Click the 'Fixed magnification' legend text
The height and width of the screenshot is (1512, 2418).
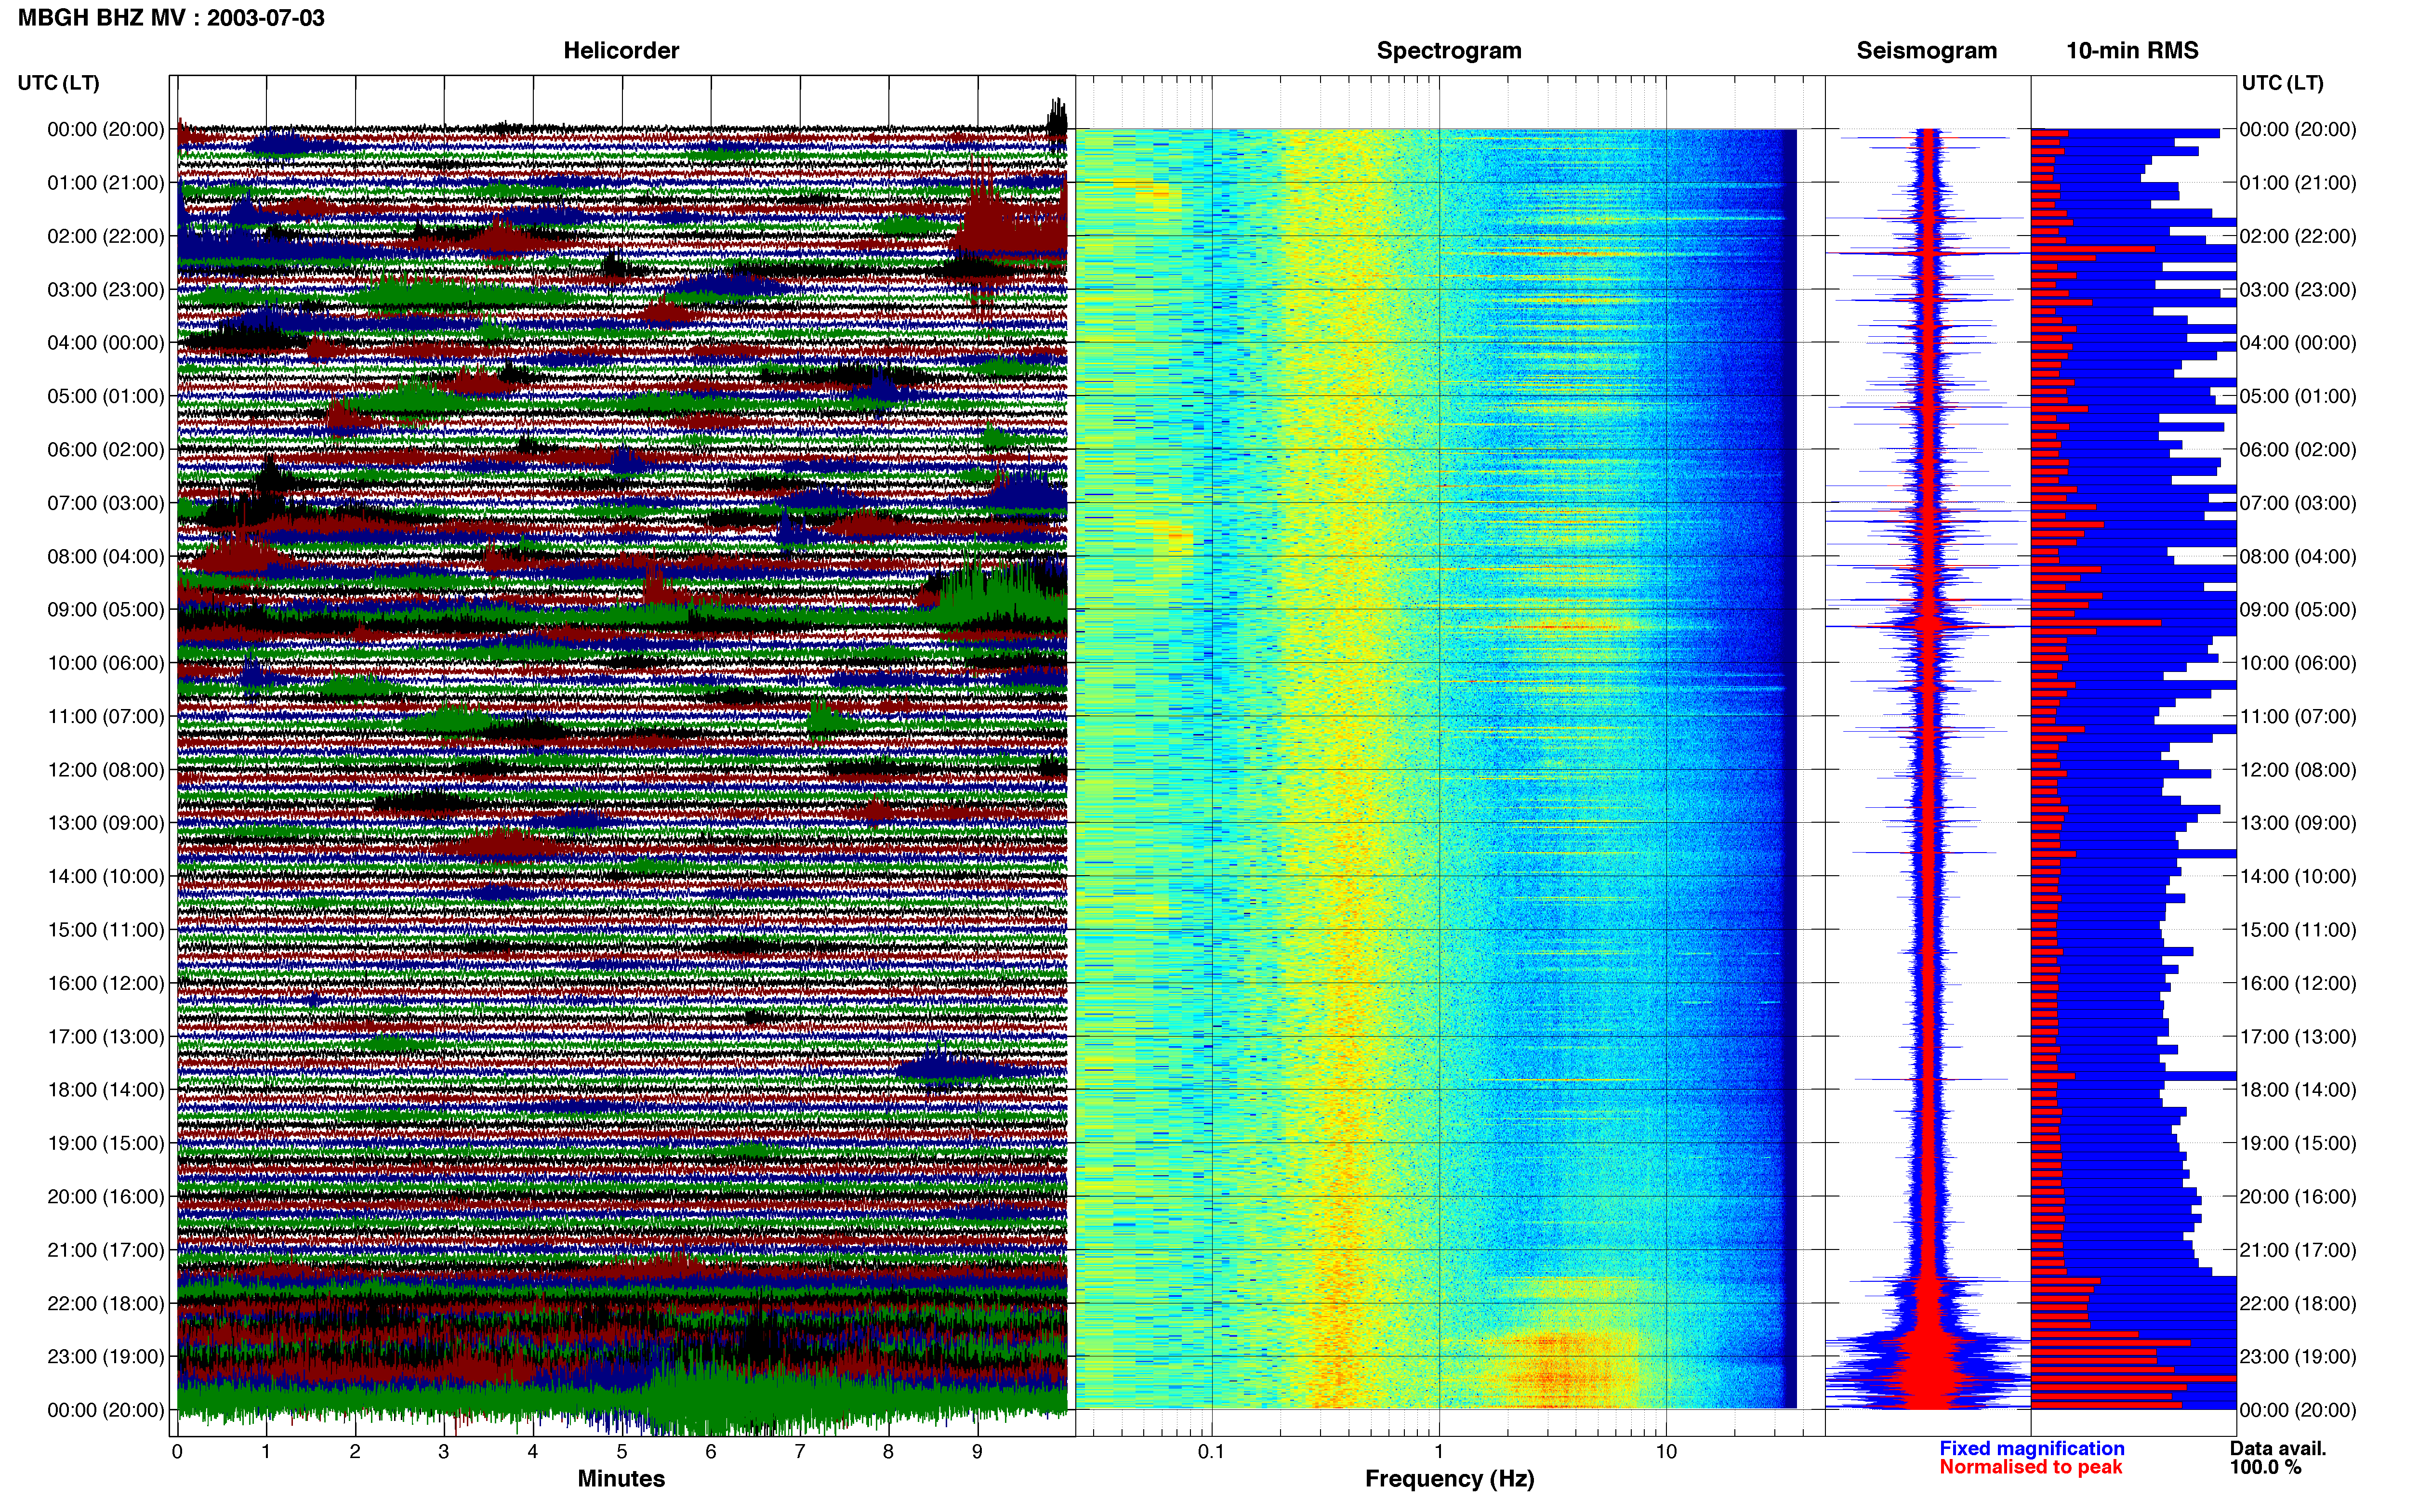click(2031, 1448)
